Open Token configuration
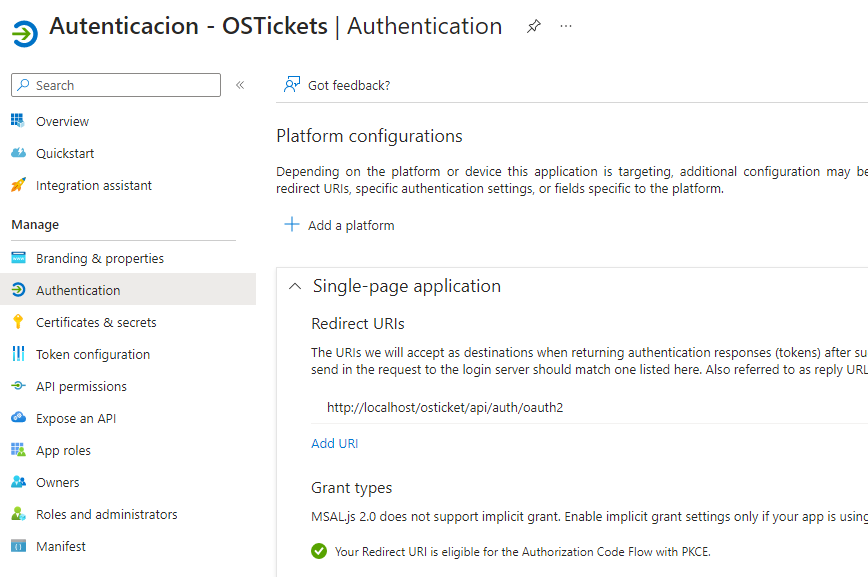Image resolution: width=868 pixels, height=577 pixels. (93, 354)
